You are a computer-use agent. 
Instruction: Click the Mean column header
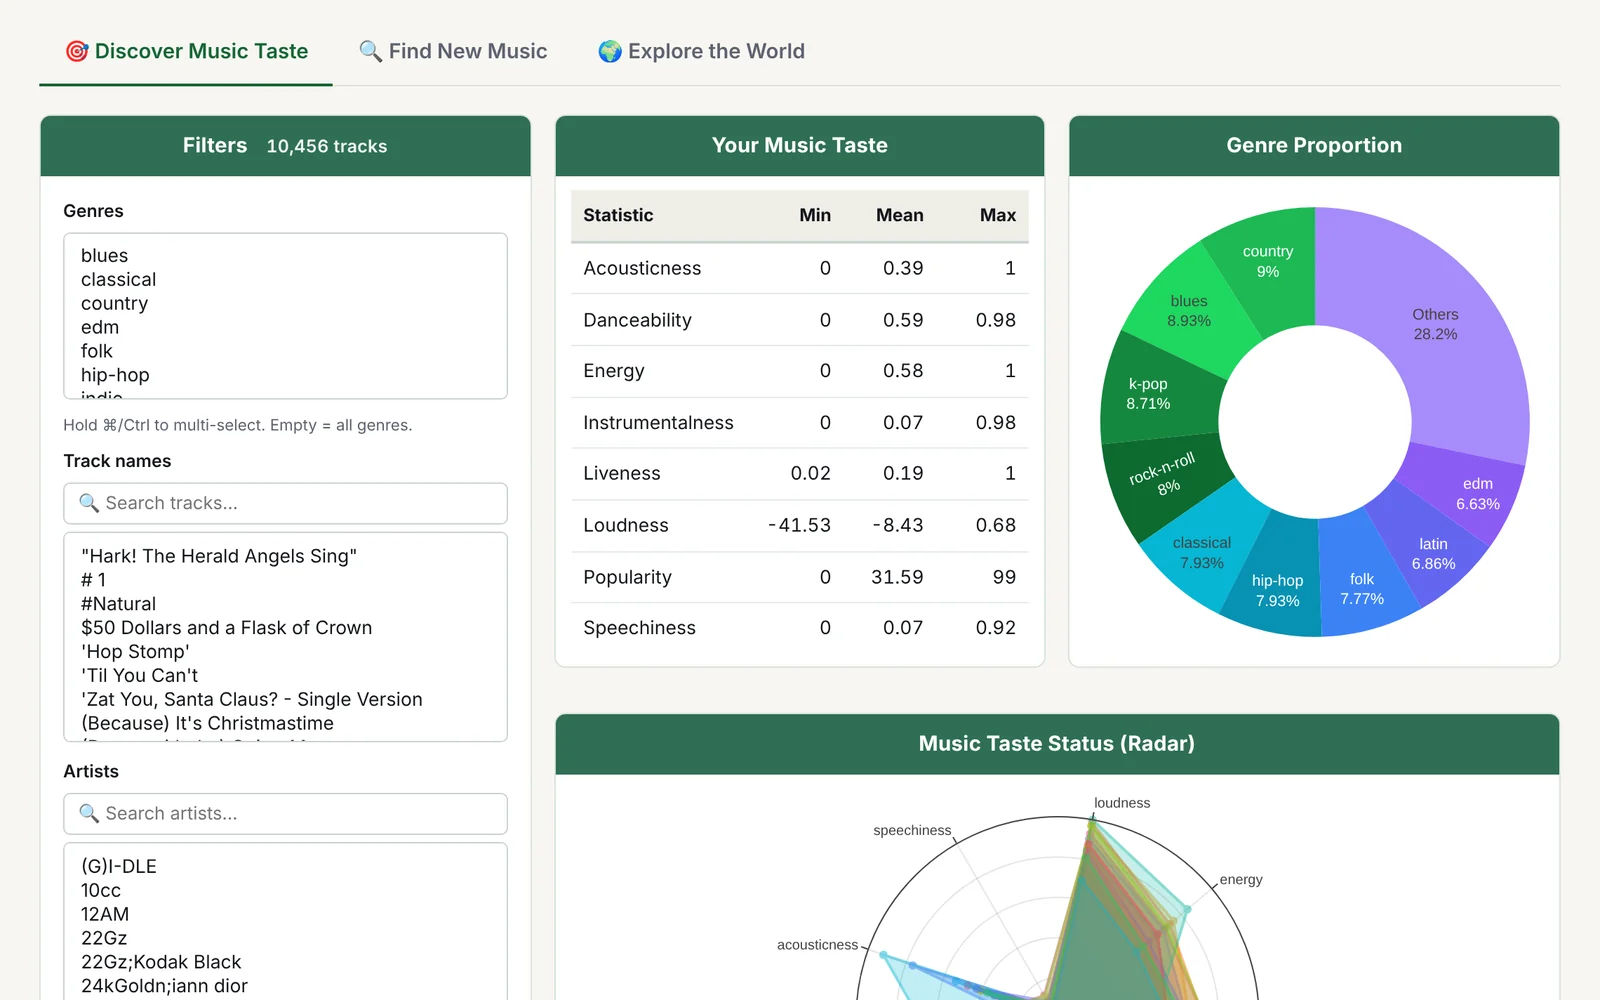pyautogui.click(x=899, y=215)
